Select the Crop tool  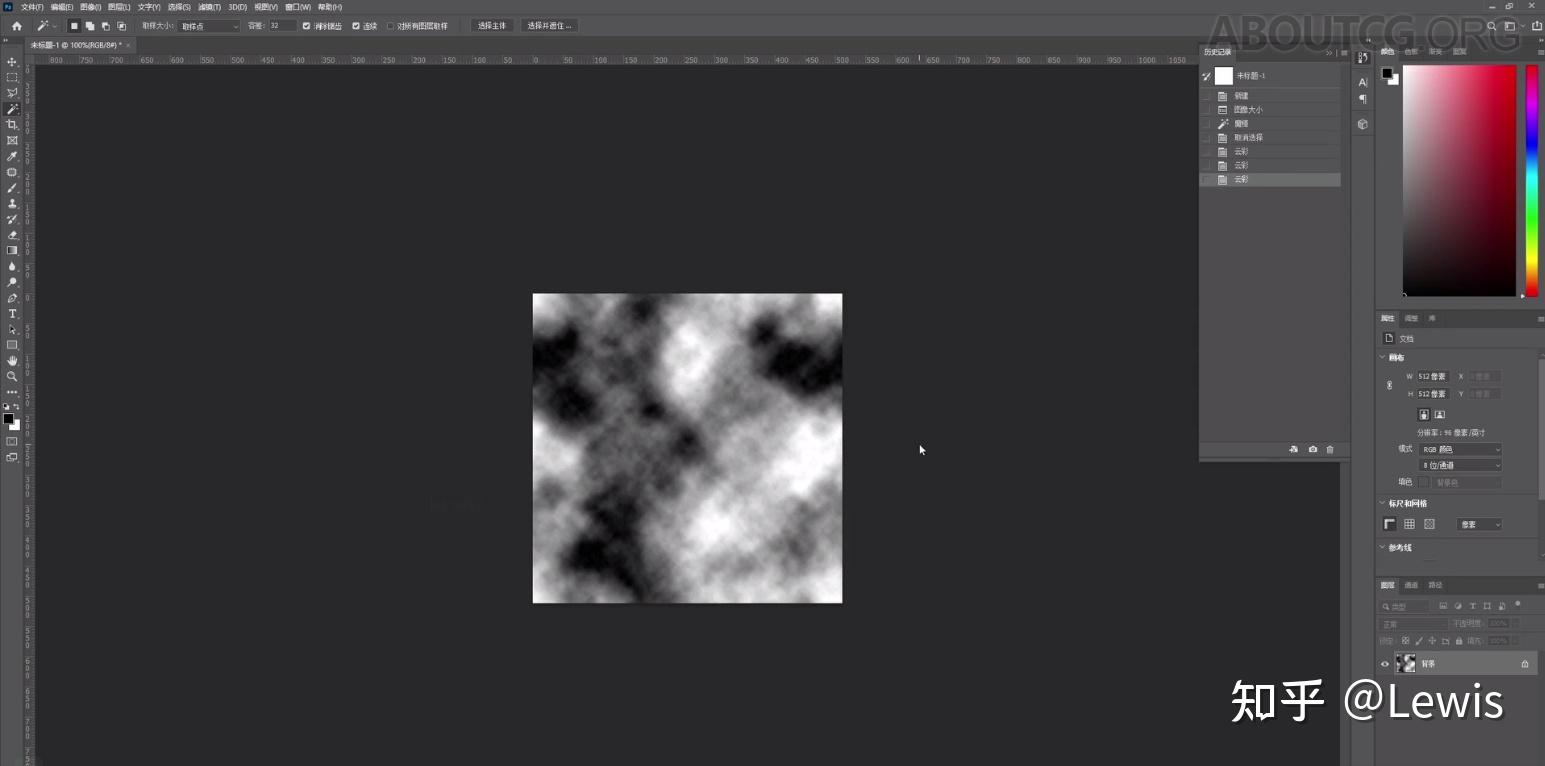pyautogui.click(x=11, y=124)
